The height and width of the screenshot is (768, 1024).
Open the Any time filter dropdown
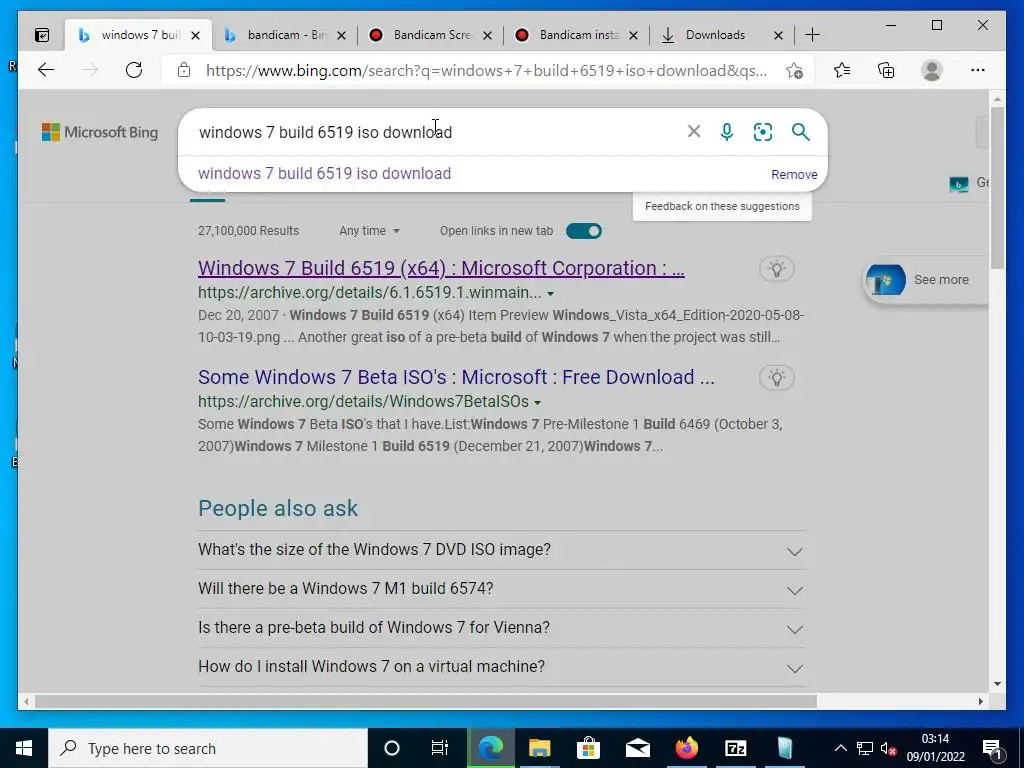(369, 231)
